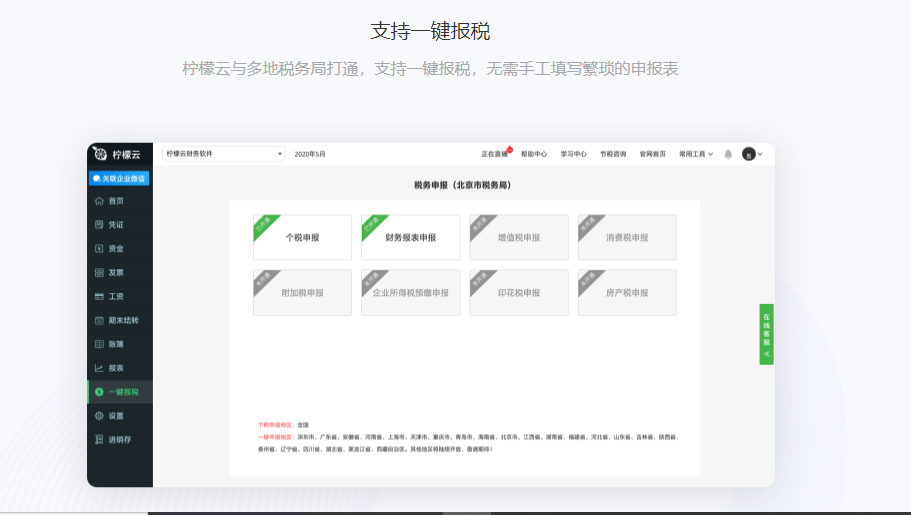Open the green 在线客服 side tab
Viewport: 911px width, 515px height.
pyautogui.click(x=766, y=334)
